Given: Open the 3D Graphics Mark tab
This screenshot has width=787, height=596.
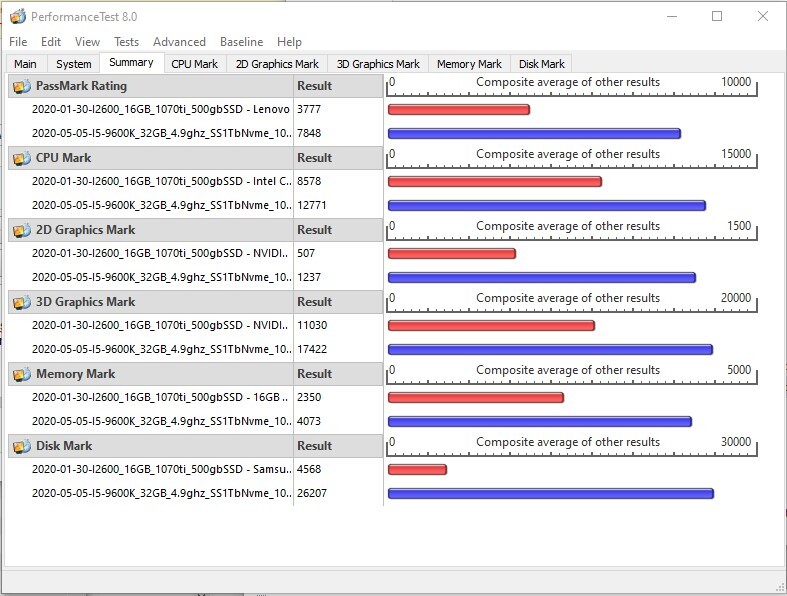Looking at the screenshot, I should click(378, 64).
